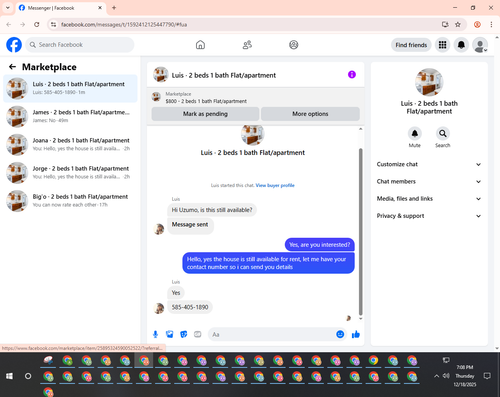Expand Privacy & support section
This screenshot has height=397, width=500.
(429, 216)
